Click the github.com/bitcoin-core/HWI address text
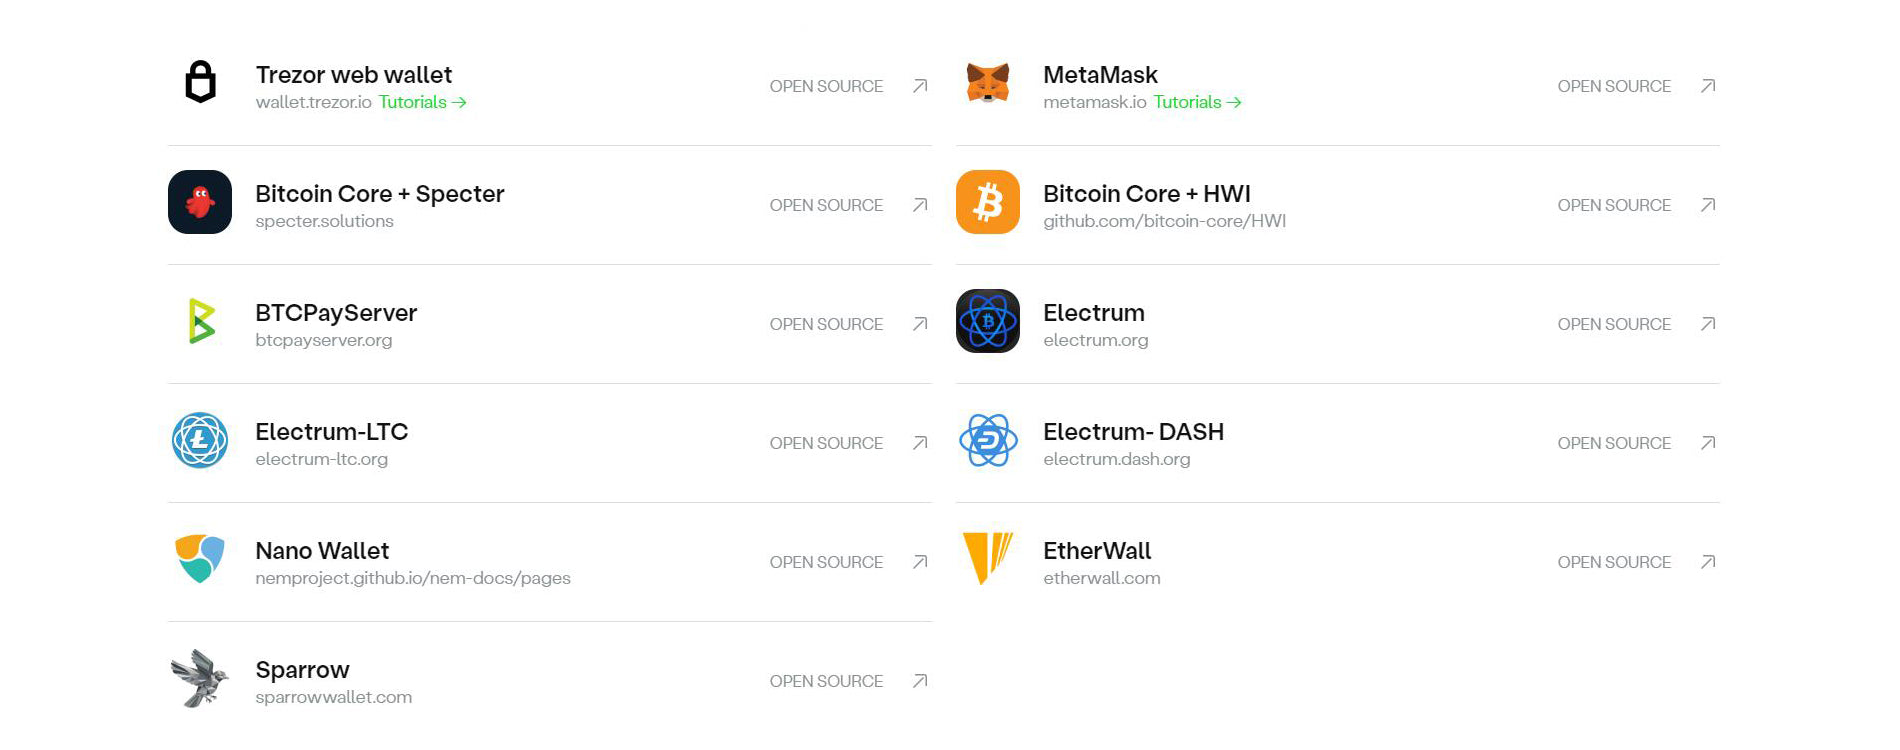Image resolution: width=1900 pixels, height=750 pixels. [x=1164, y=221]
